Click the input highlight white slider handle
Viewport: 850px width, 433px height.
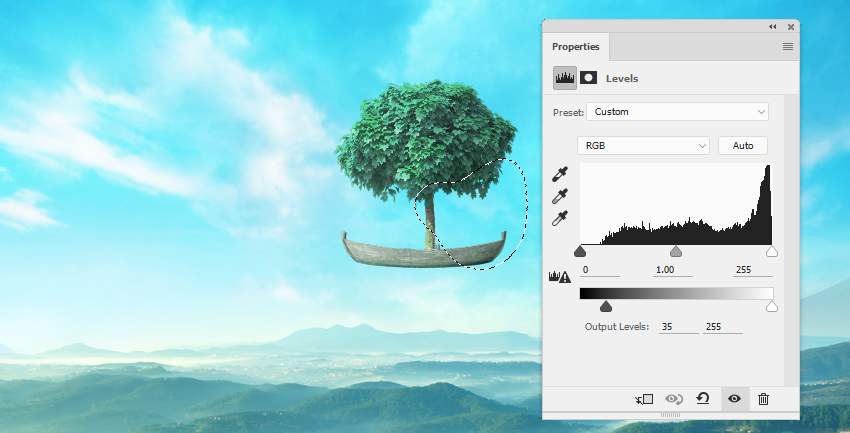tap(772, 251)
